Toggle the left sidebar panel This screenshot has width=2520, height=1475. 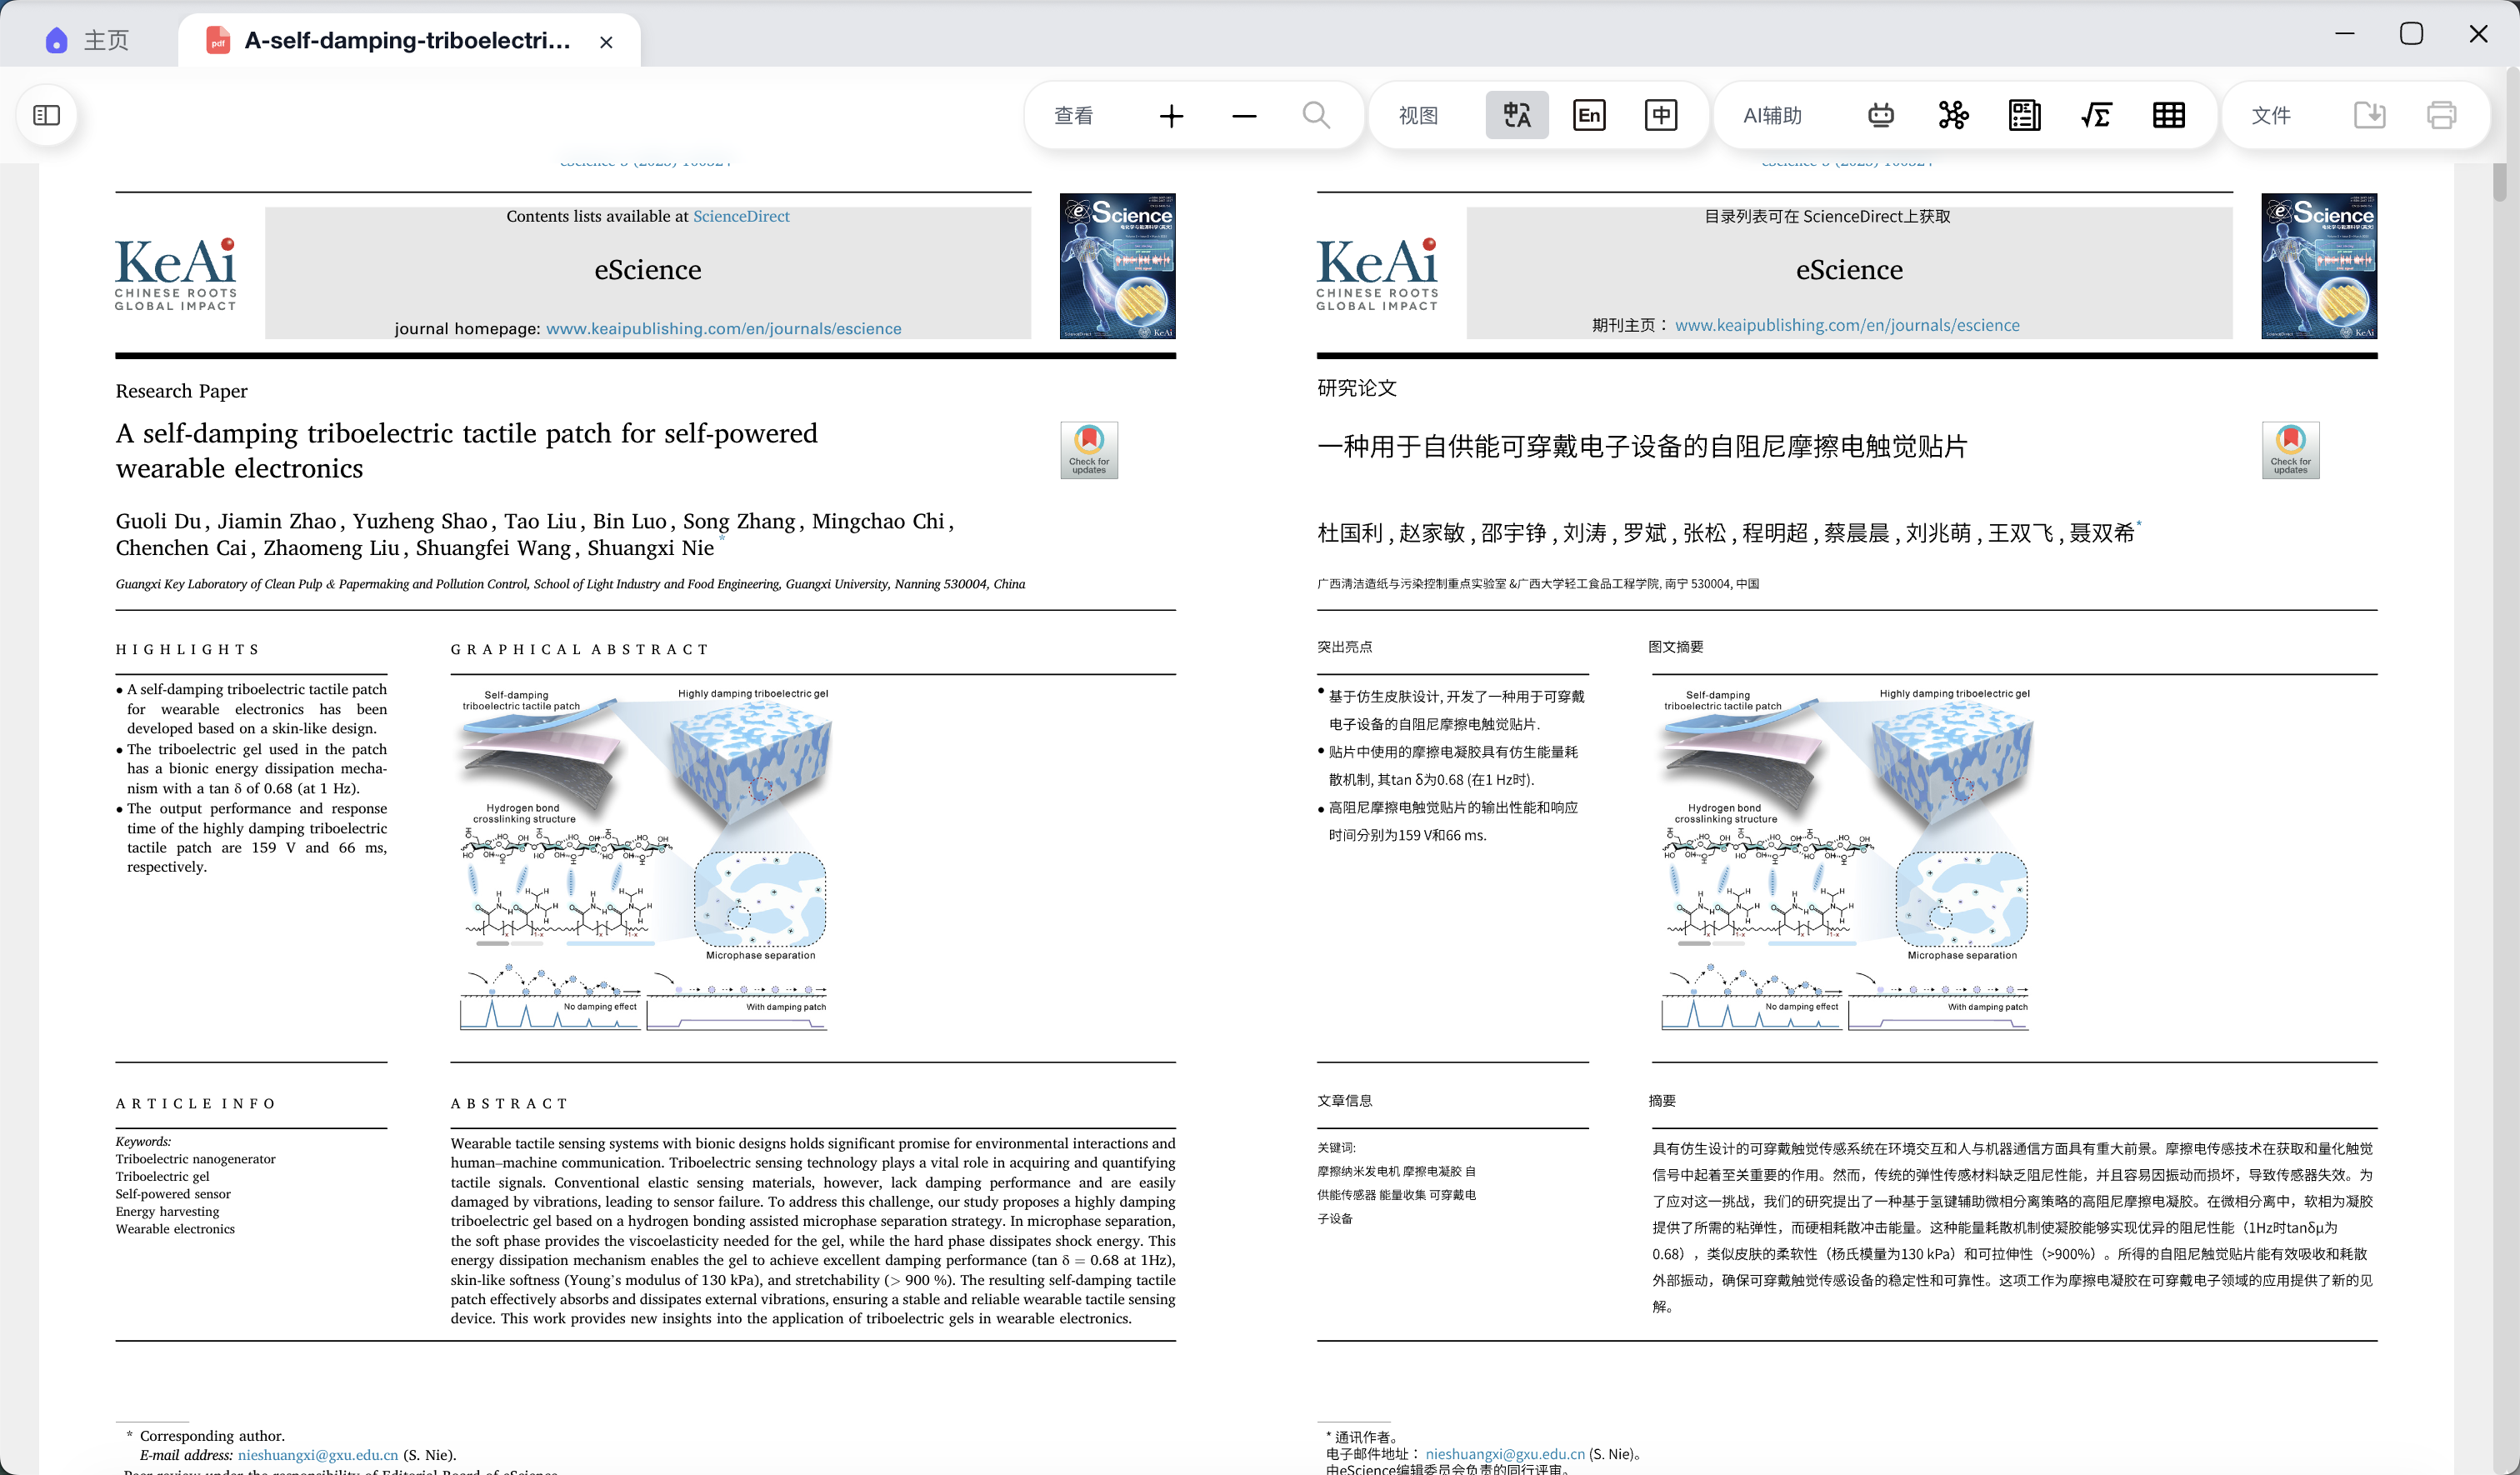[47, 116]
